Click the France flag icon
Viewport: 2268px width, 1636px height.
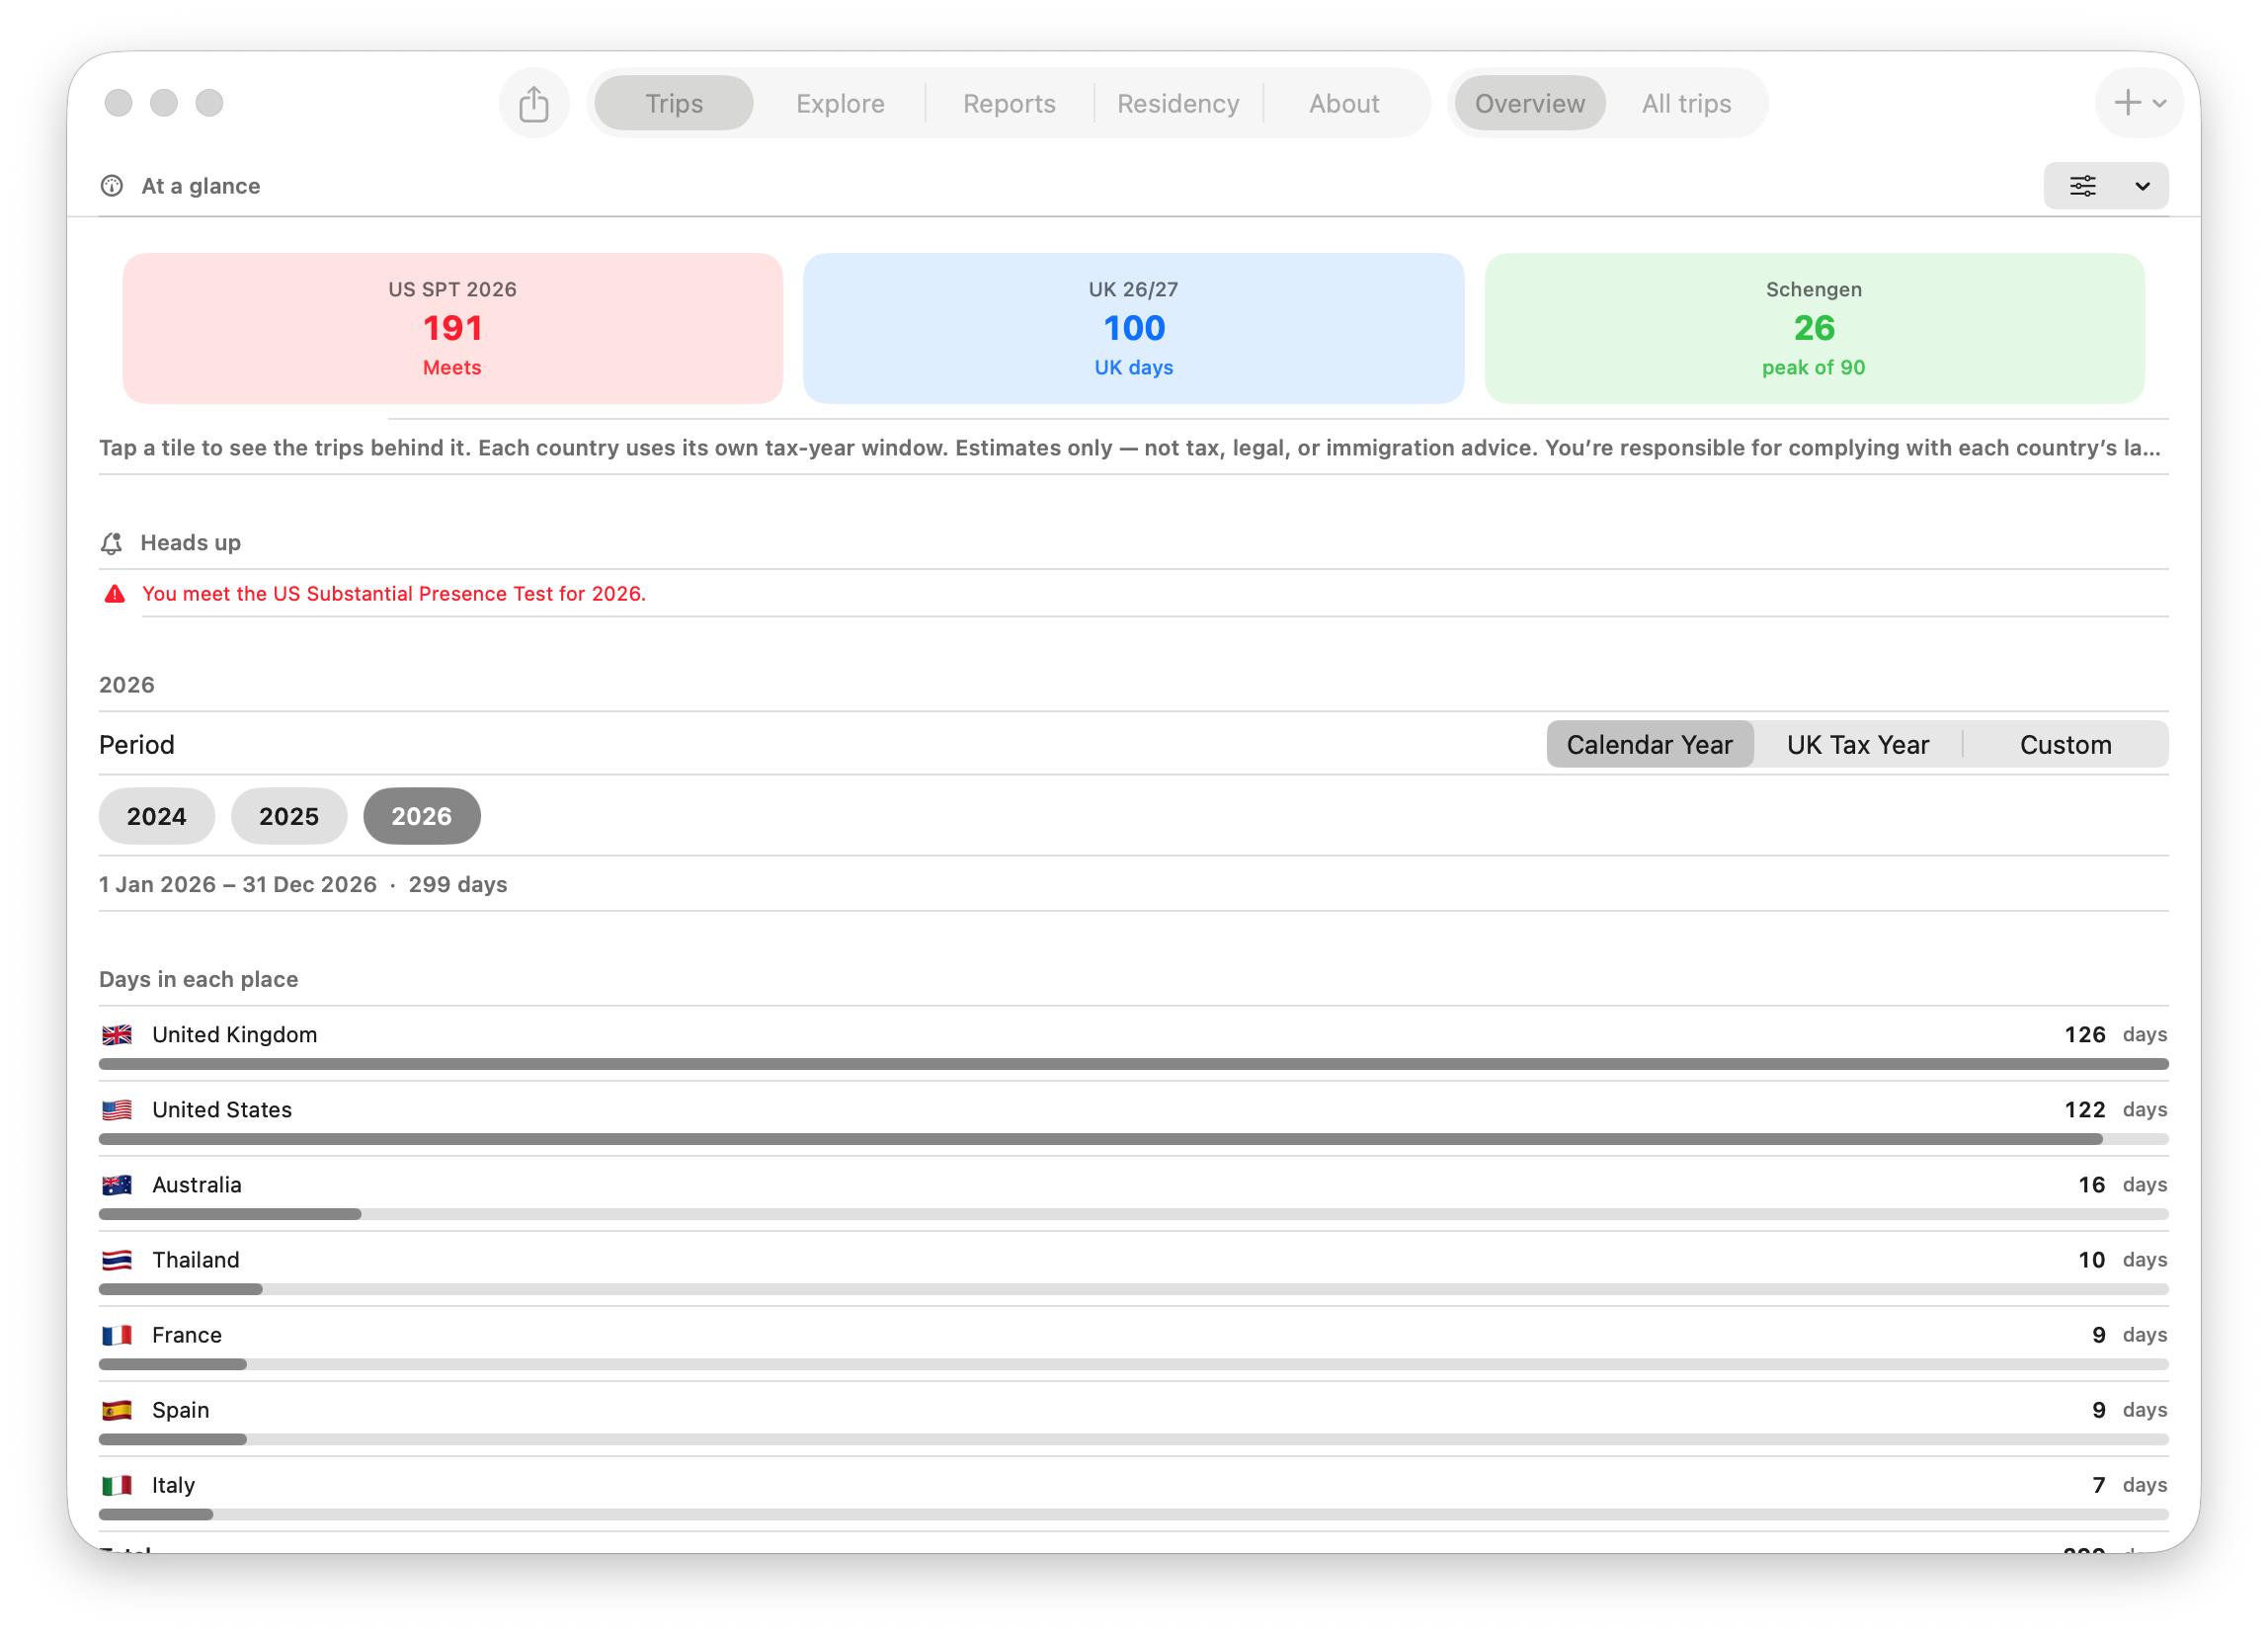pyautogui.click(x=117, y=1335)
